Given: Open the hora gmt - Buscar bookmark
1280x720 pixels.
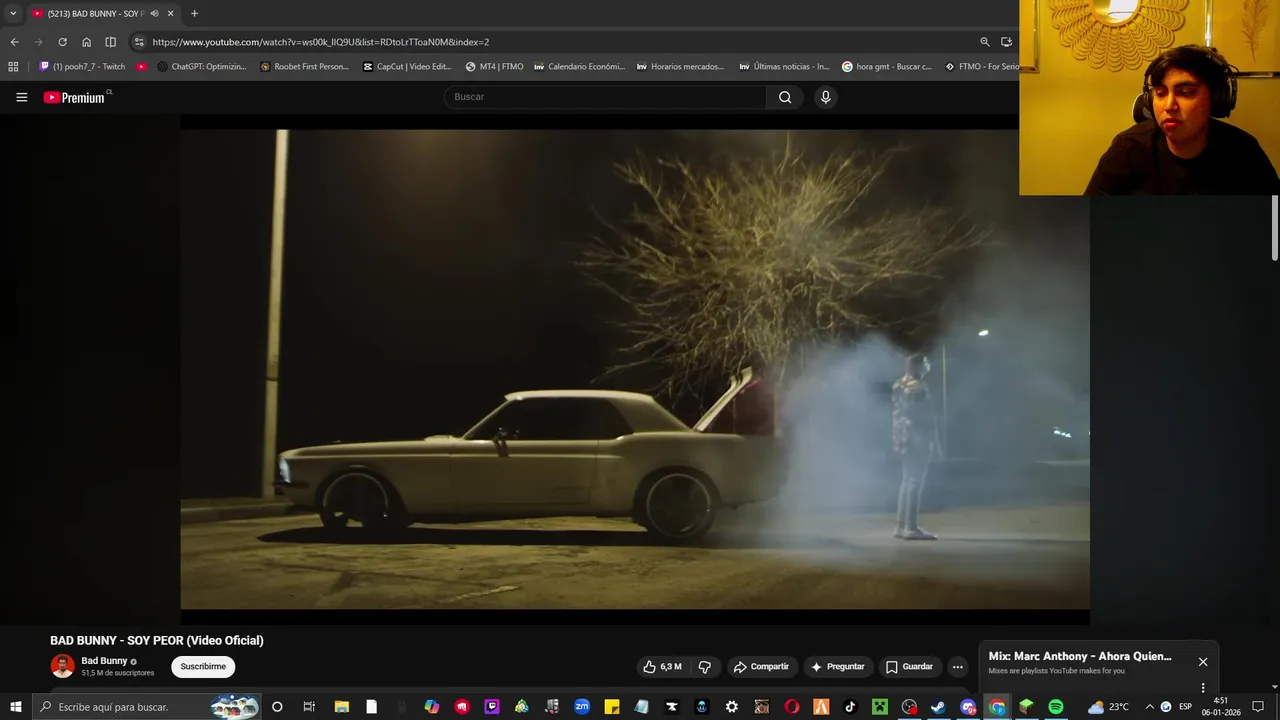Looking at the screenshot, I should pyautogui.click(x=887, y=67).
